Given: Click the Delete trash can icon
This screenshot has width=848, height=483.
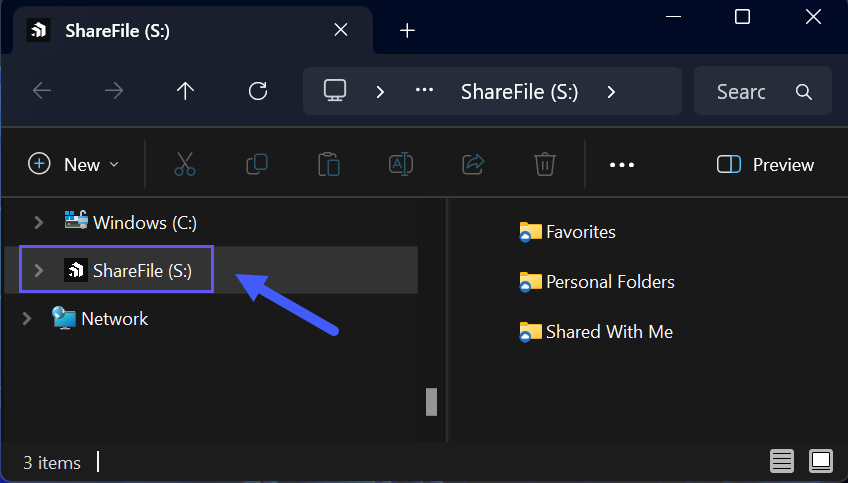Looking at the screenshot, I should (545, 164).
